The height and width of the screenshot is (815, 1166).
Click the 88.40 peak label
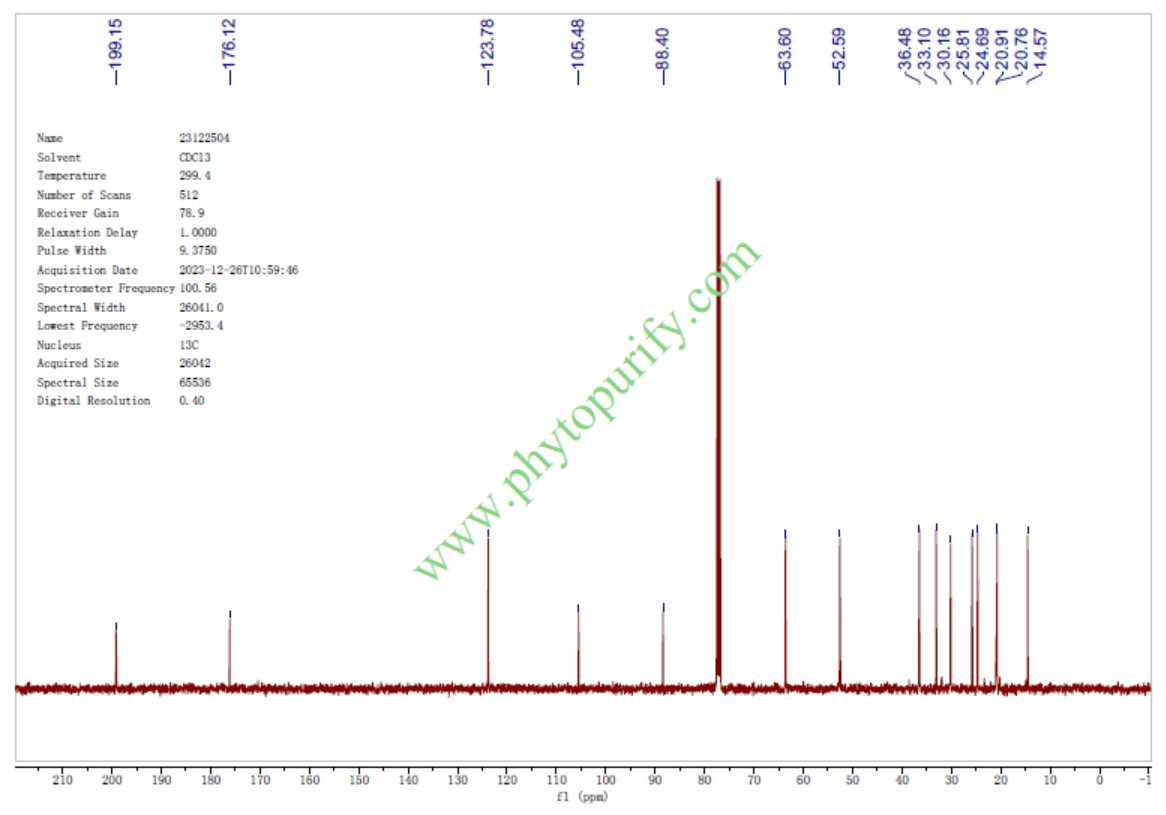tap(663, 47)
